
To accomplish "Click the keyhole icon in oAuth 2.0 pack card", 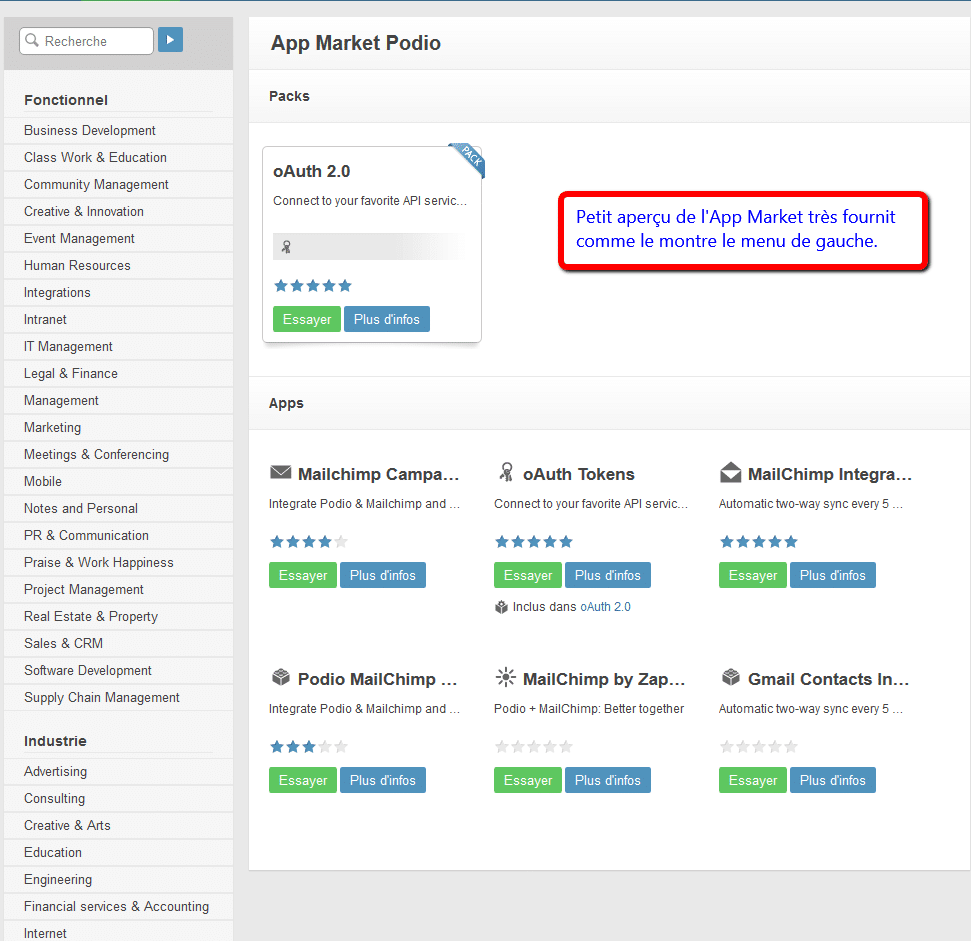I will click(x=286, y=247).
